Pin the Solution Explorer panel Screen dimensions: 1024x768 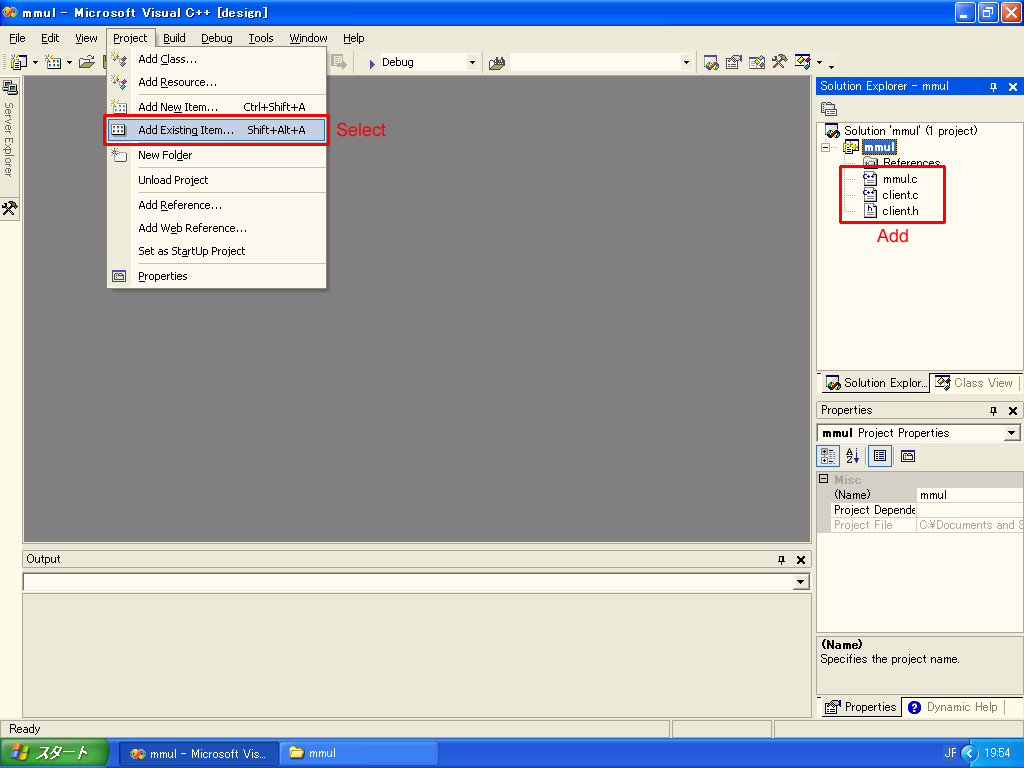(993, 87)
